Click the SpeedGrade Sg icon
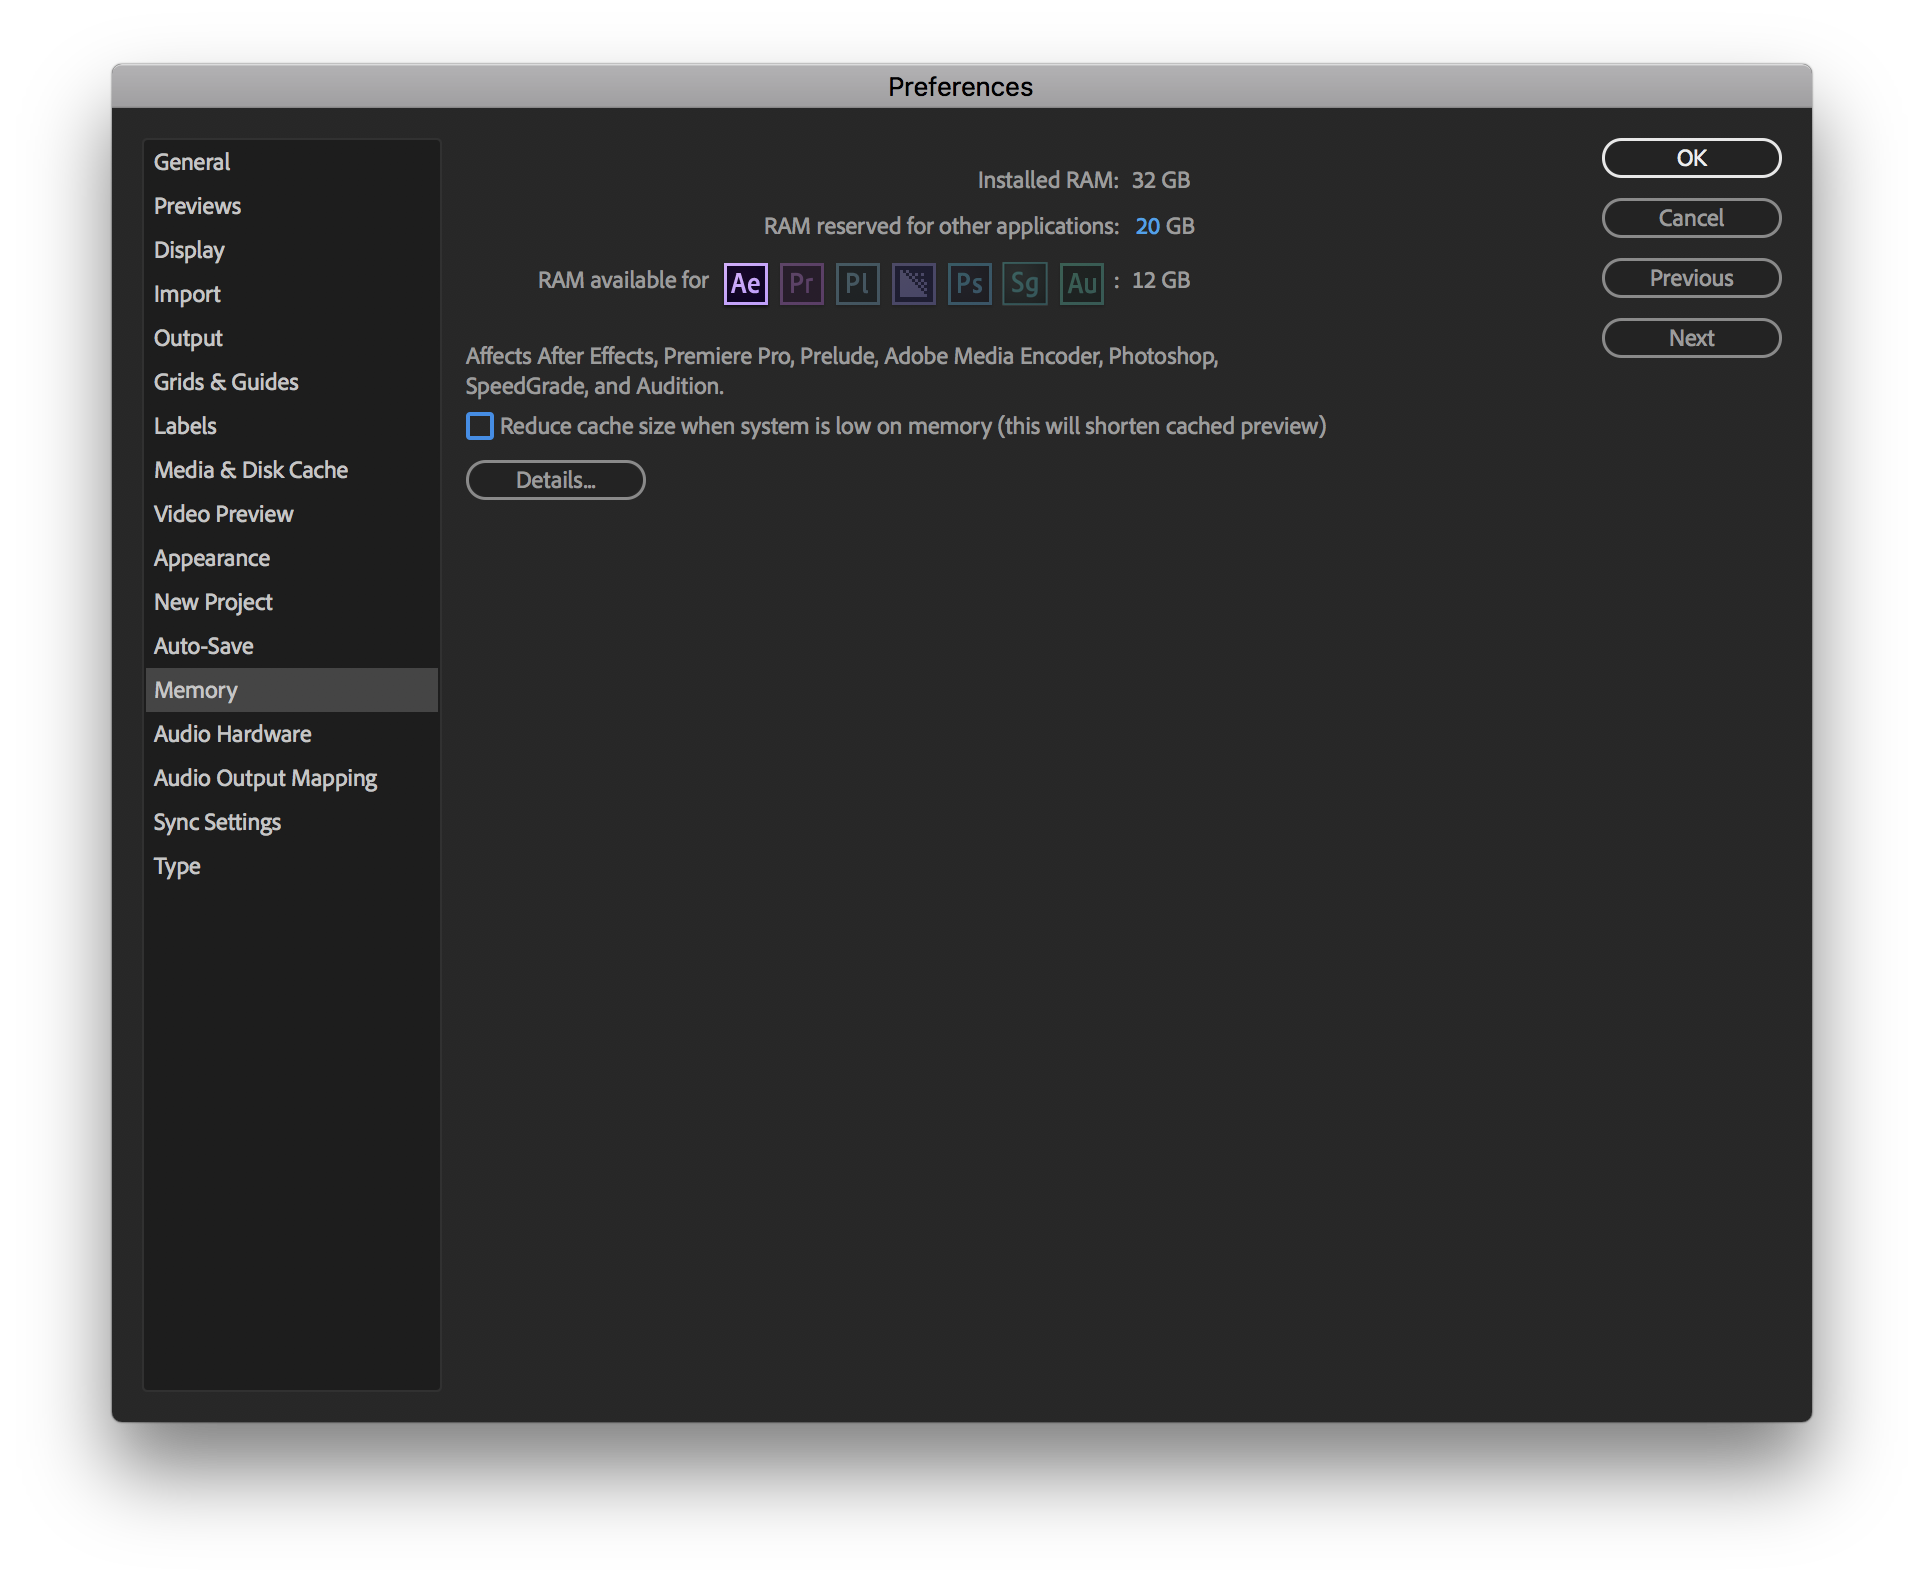Viewport: 1924px width, 1582px height. click(x=1025, y=284)
